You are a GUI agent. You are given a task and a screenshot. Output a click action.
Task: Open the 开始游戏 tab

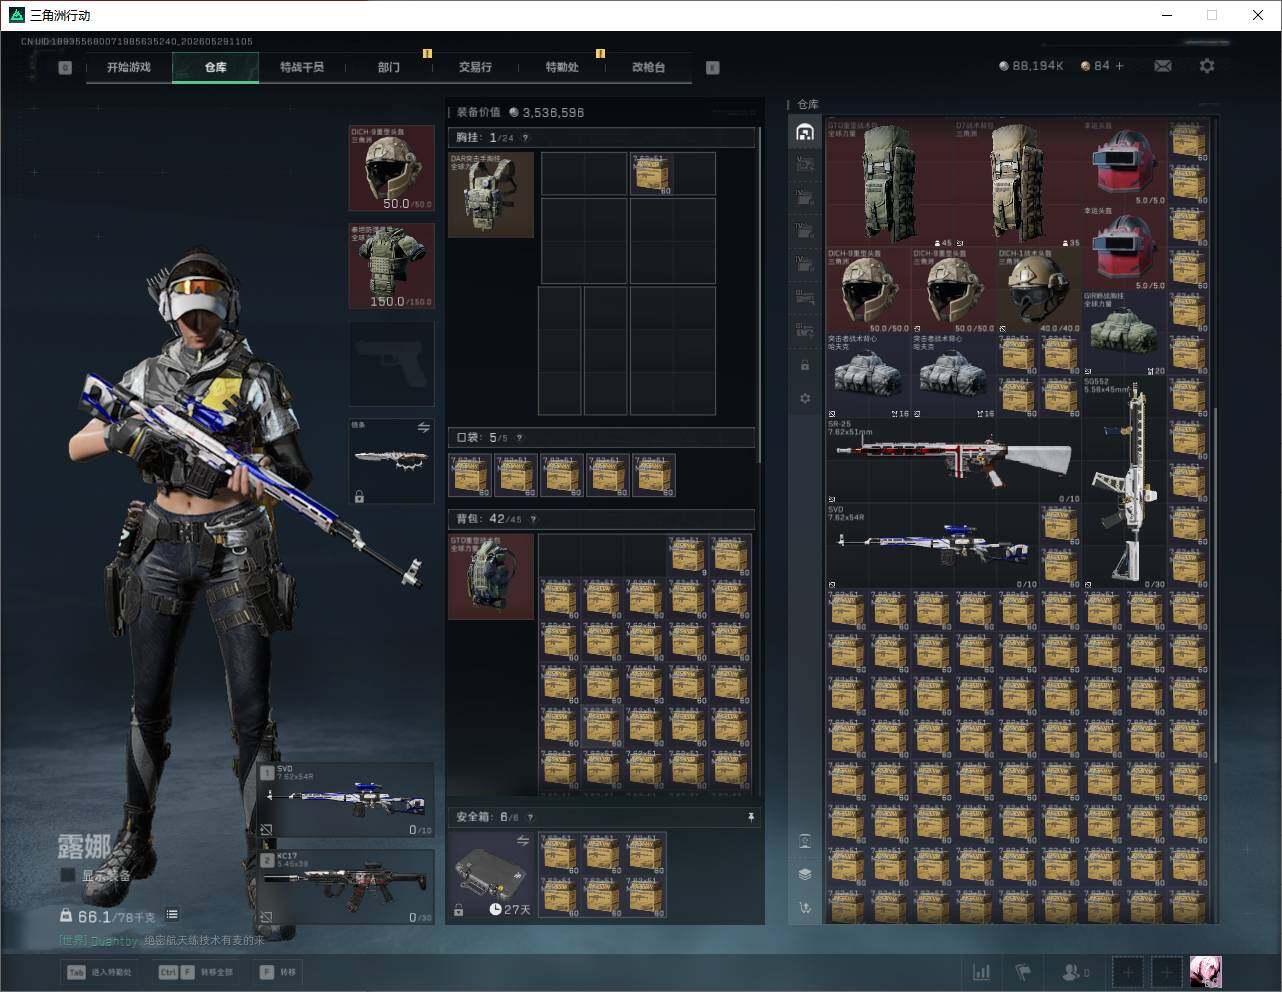(x=129, y=67)
